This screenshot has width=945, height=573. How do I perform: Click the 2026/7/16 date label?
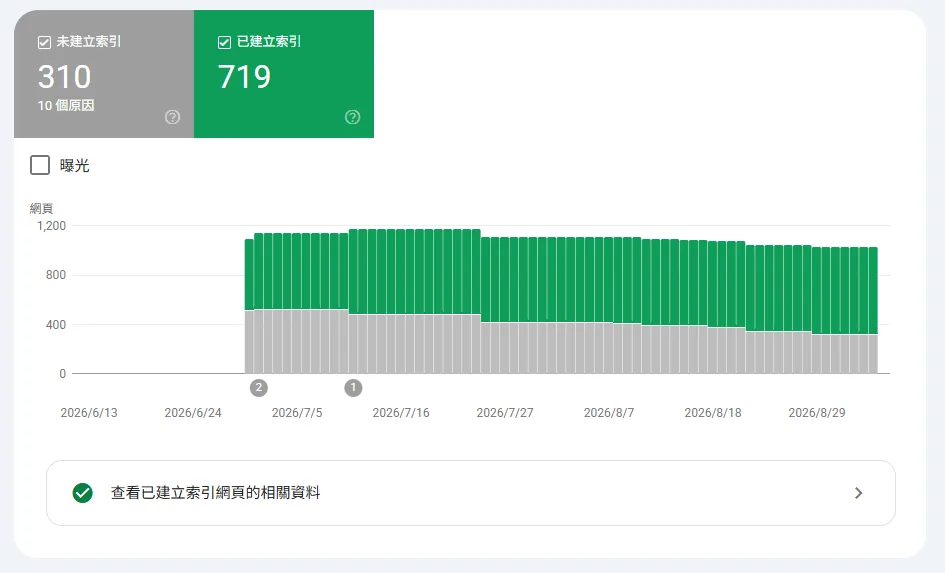tap(401, 413)
